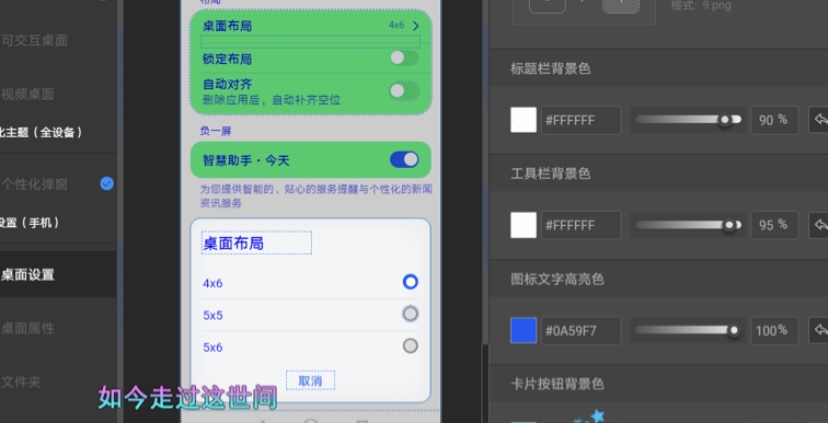The image size is (828, 423).
Task: Enable the 自动对齐 switch
Action: point(404,91)
